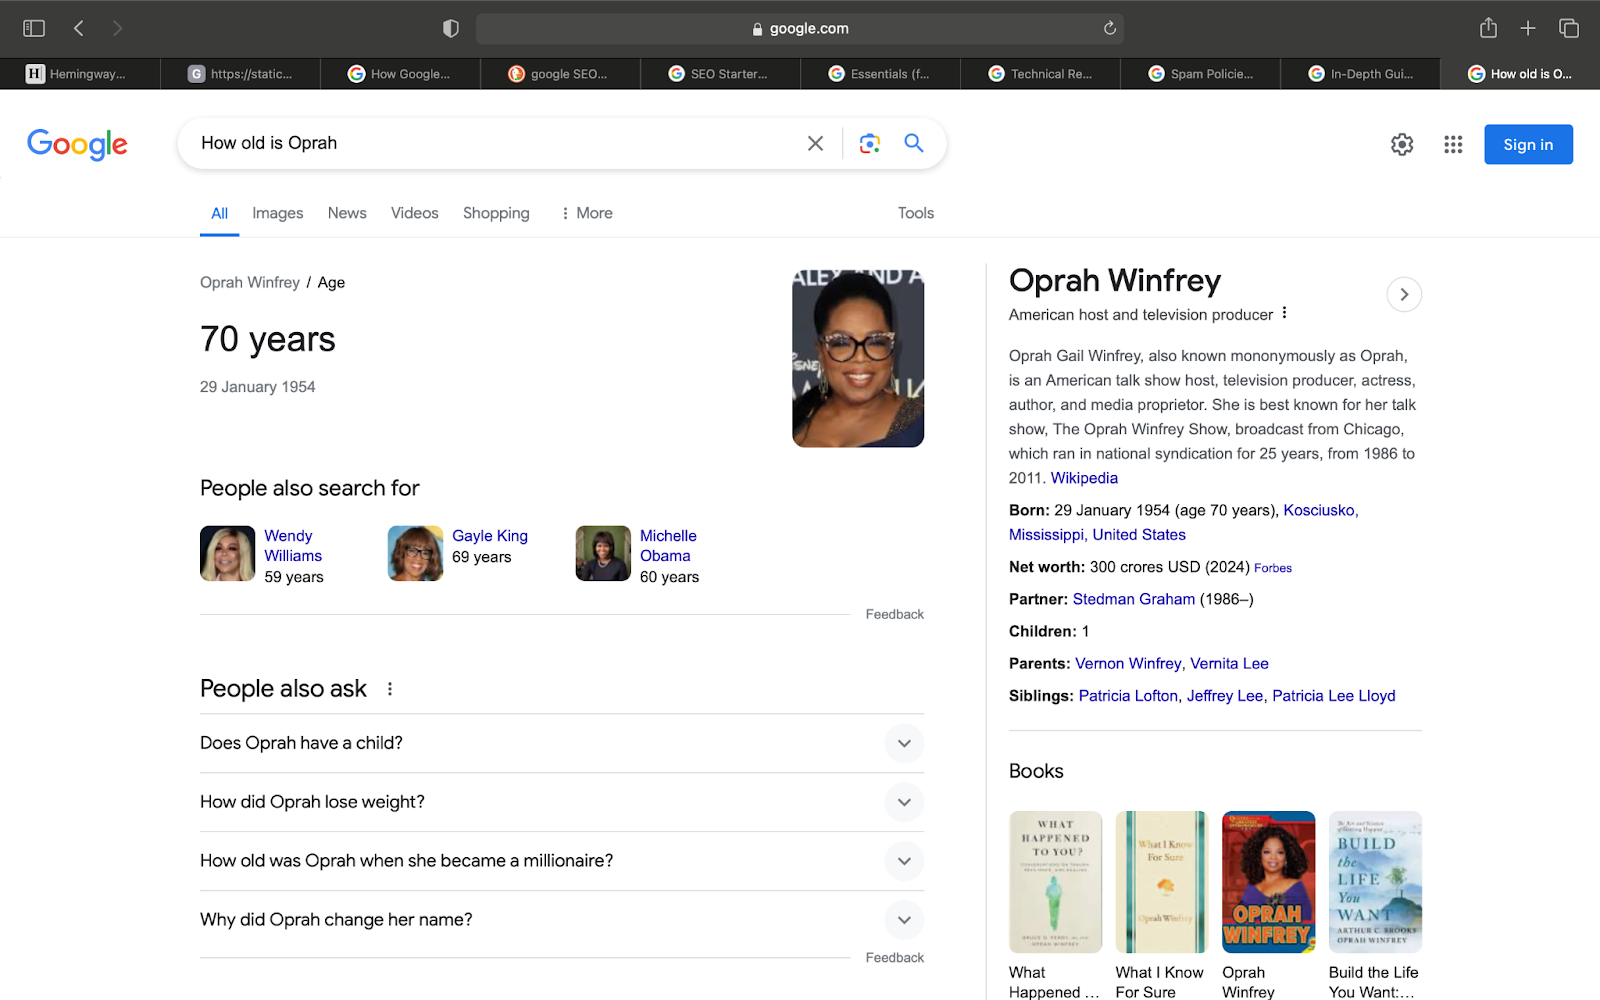Submit search with magnifier icon
The width and height of the screenshot is (1600, 1000).
914,143
